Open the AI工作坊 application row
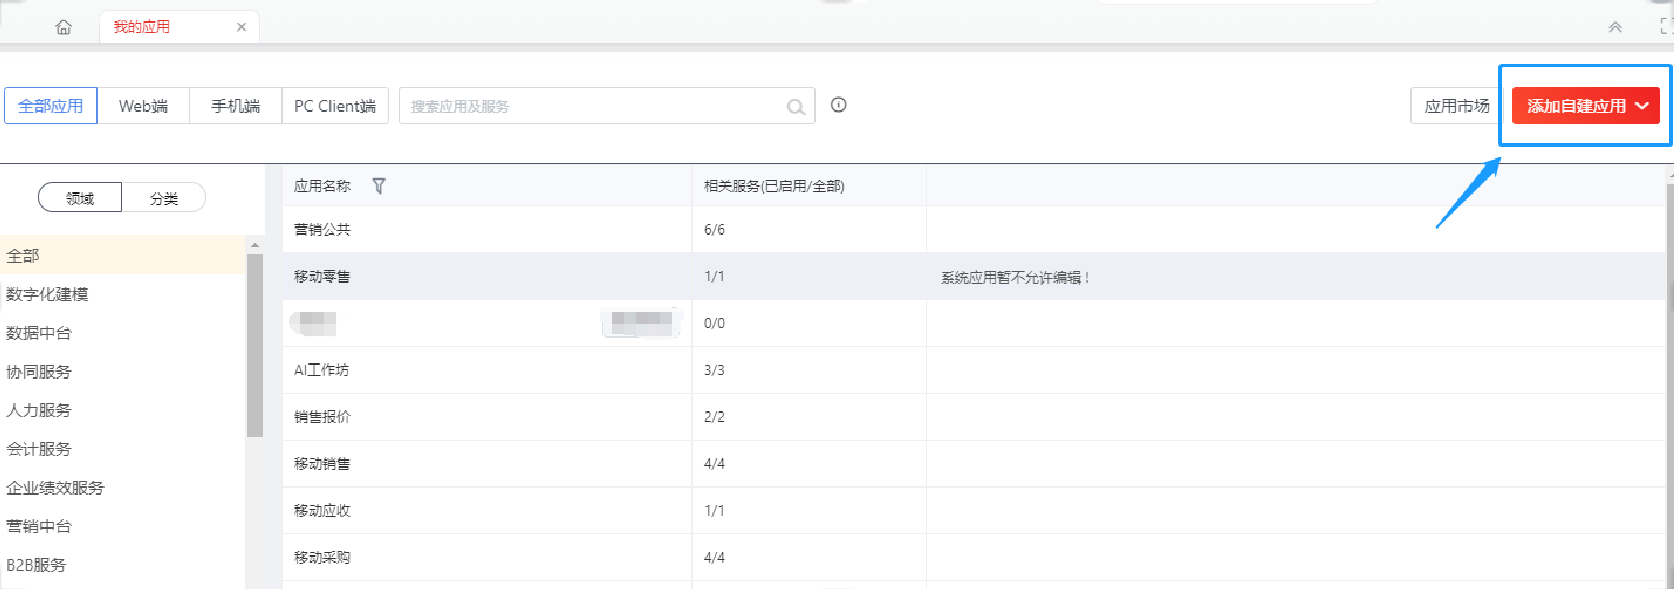Viewport: 1674px width, 589px height. [322, 370]
